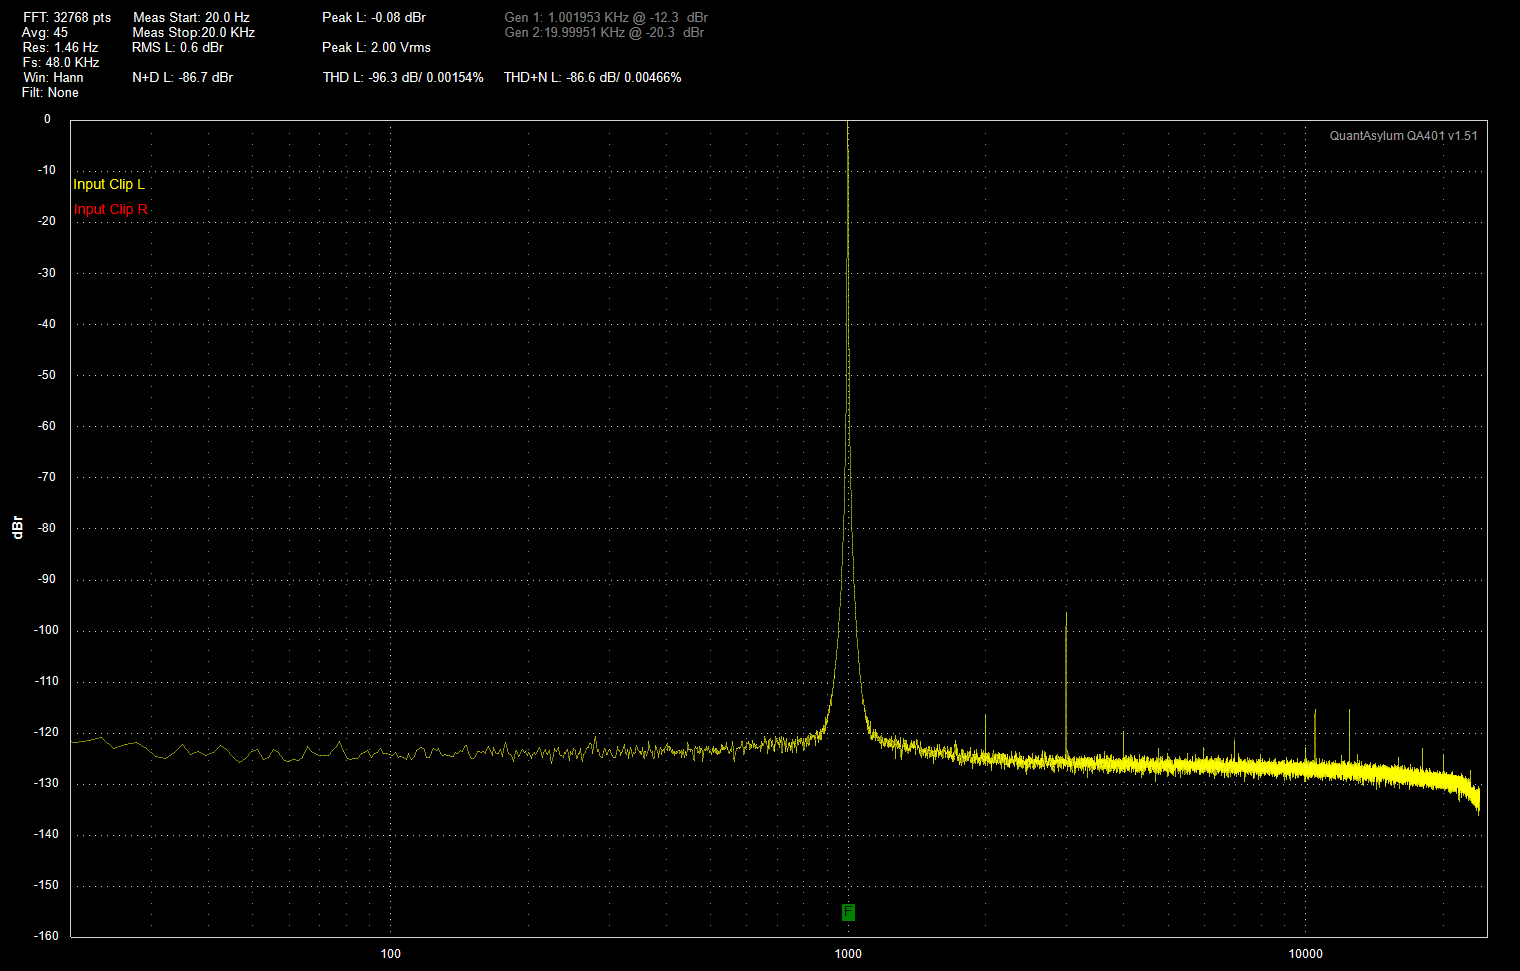The width and height of the screenshot is (1520, 971).
Task: Click the '10000' frequency axis label
Action: point(1305,953)
